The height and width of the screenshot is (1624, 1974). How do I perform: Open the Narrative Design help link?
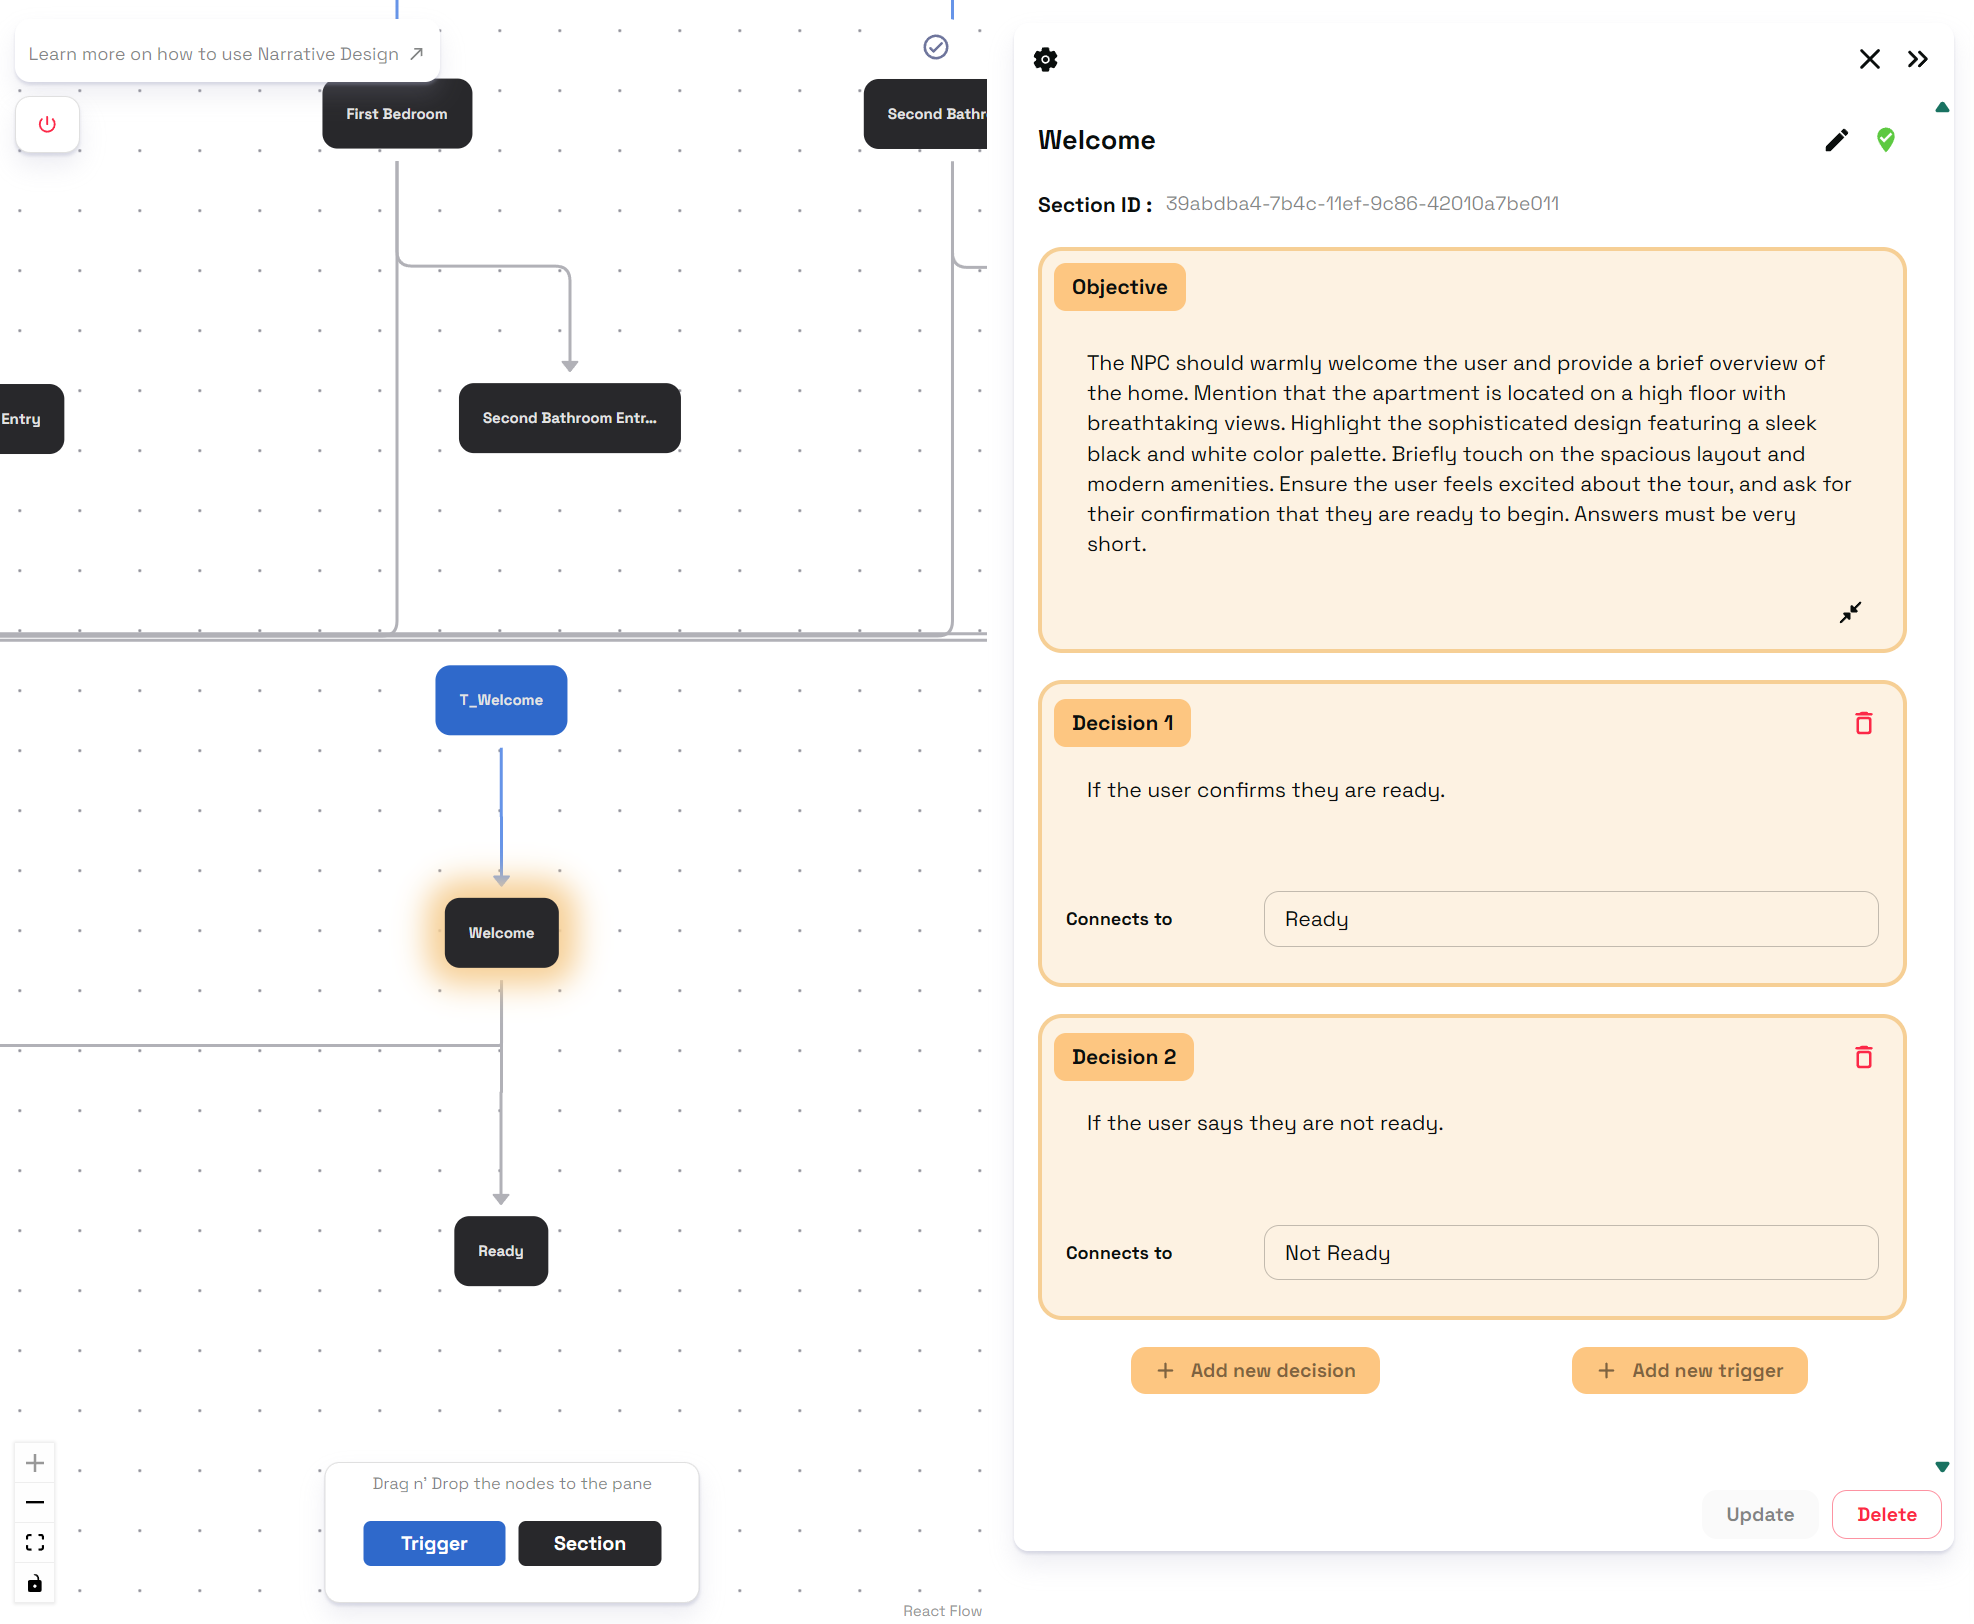(227, 54)
